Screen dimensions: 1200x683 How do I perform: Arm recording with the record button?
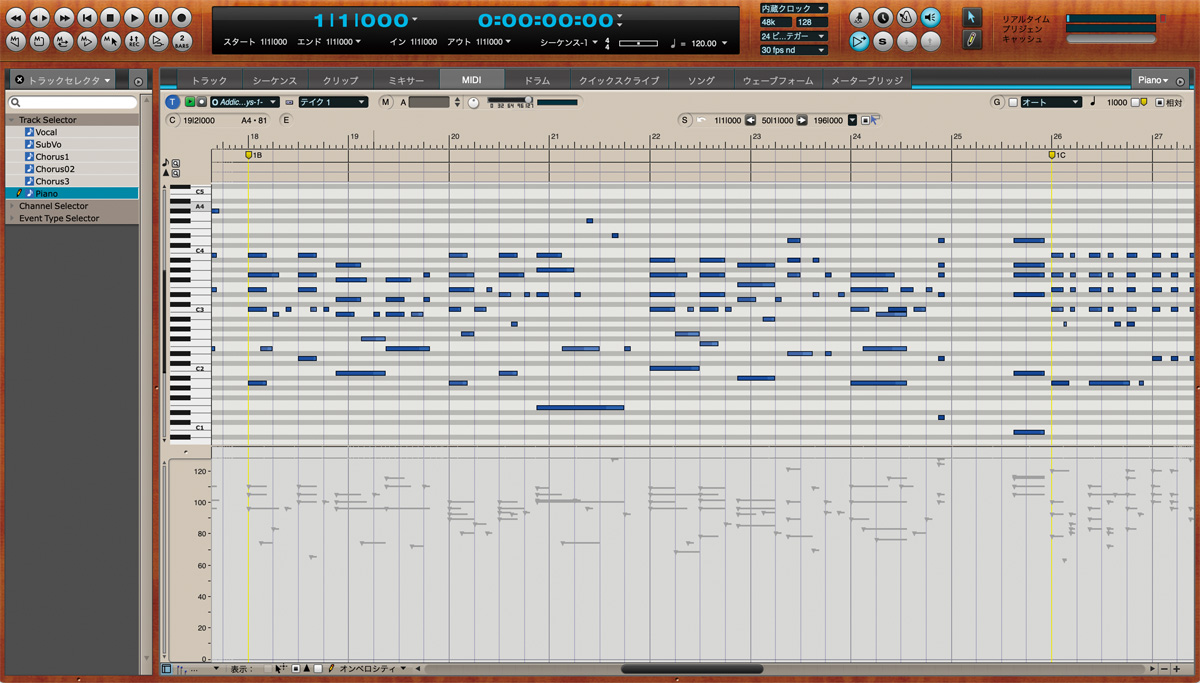click(x=182, y=17)
